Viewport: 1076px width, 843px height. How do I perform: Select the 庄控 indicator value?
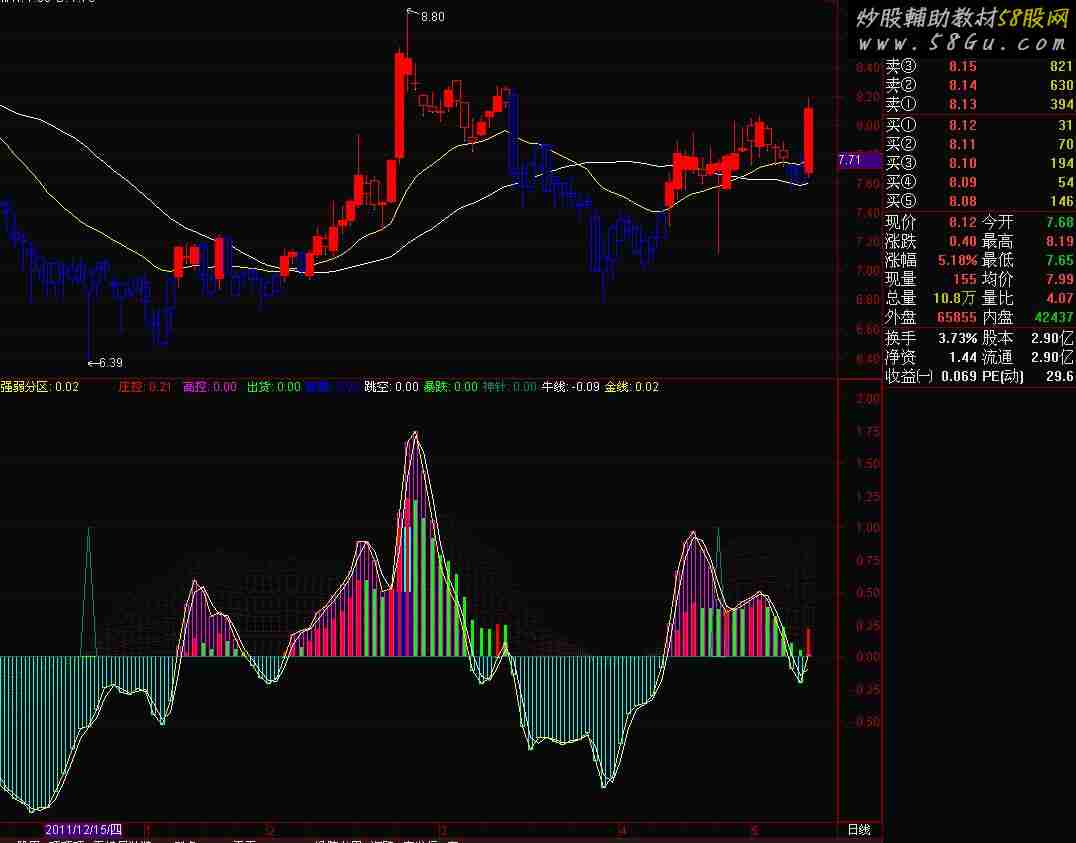159,387
